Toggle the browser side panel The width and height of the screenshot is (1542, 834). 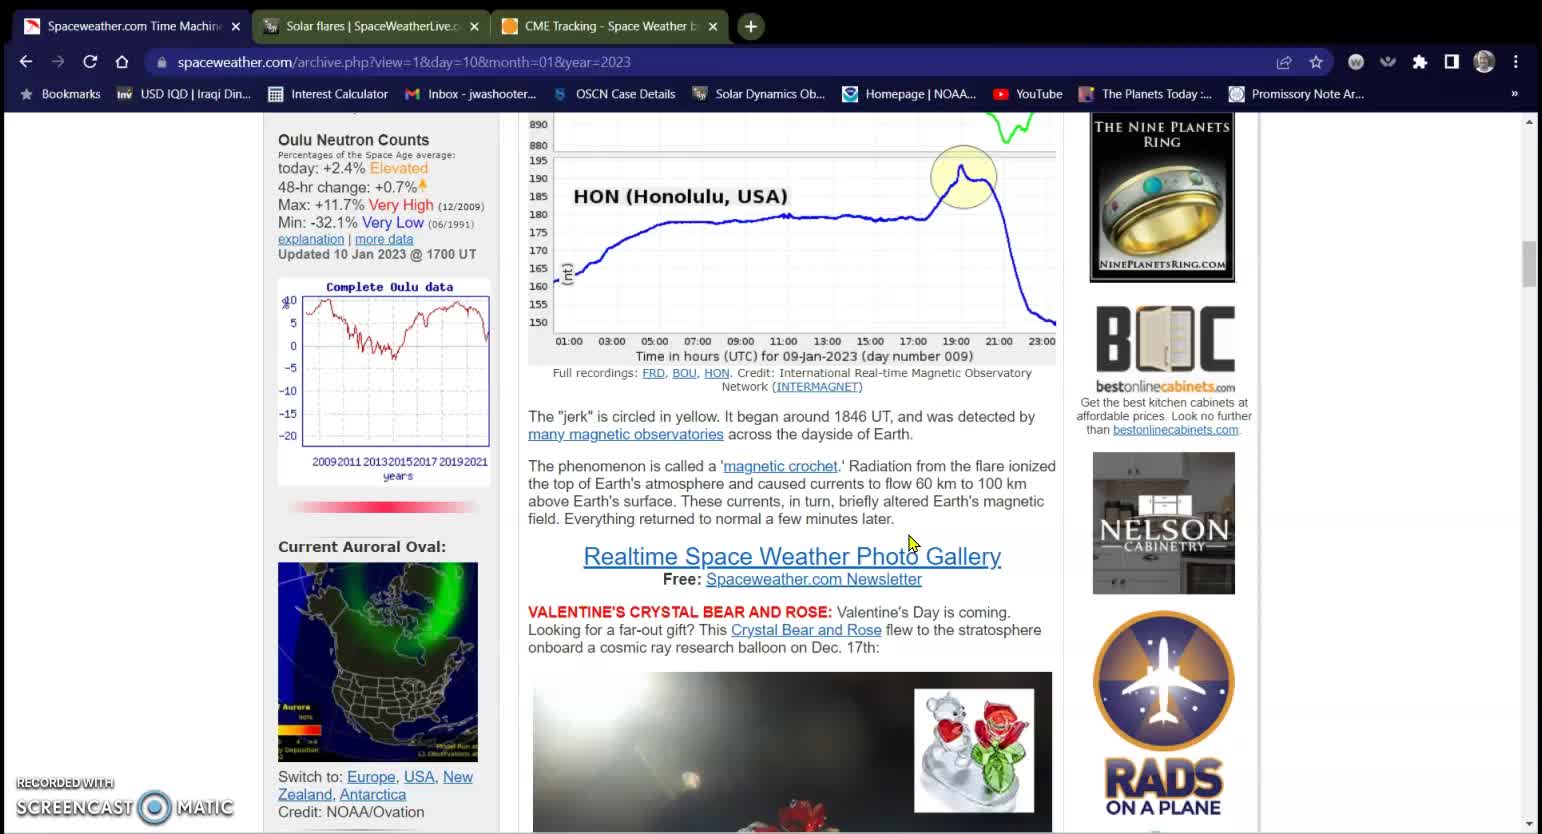pos(1452,62)
